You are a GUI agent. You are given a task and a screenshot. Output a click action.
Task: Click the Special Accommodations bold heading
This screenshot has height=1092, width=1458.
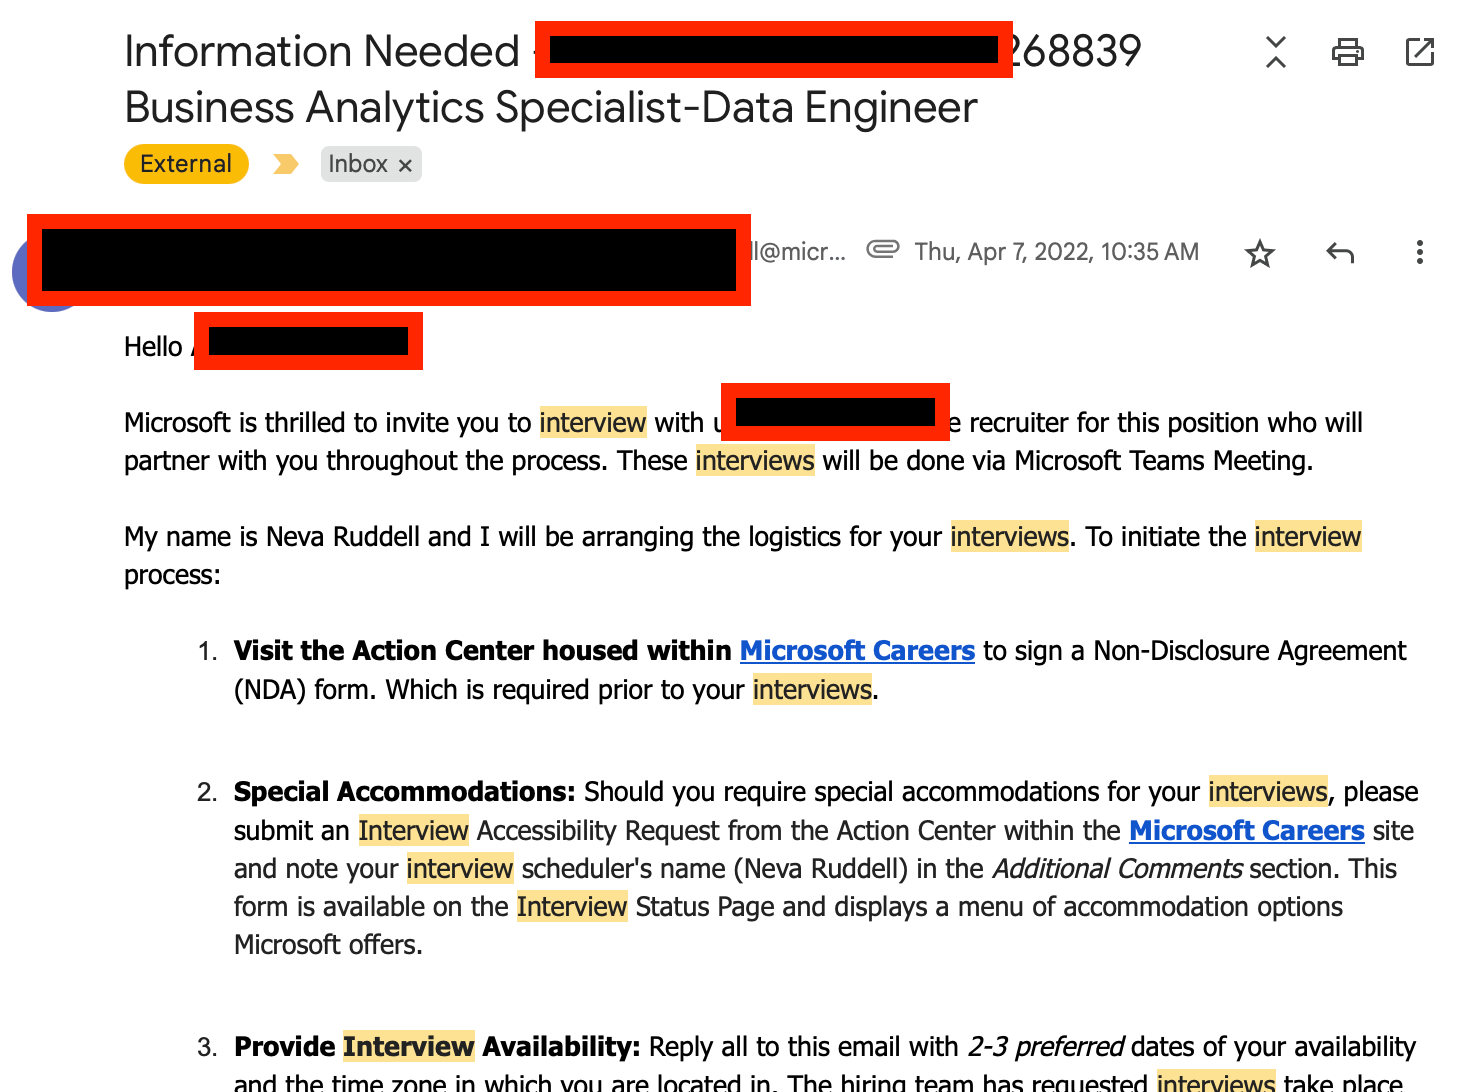click(x=404, y=792)
